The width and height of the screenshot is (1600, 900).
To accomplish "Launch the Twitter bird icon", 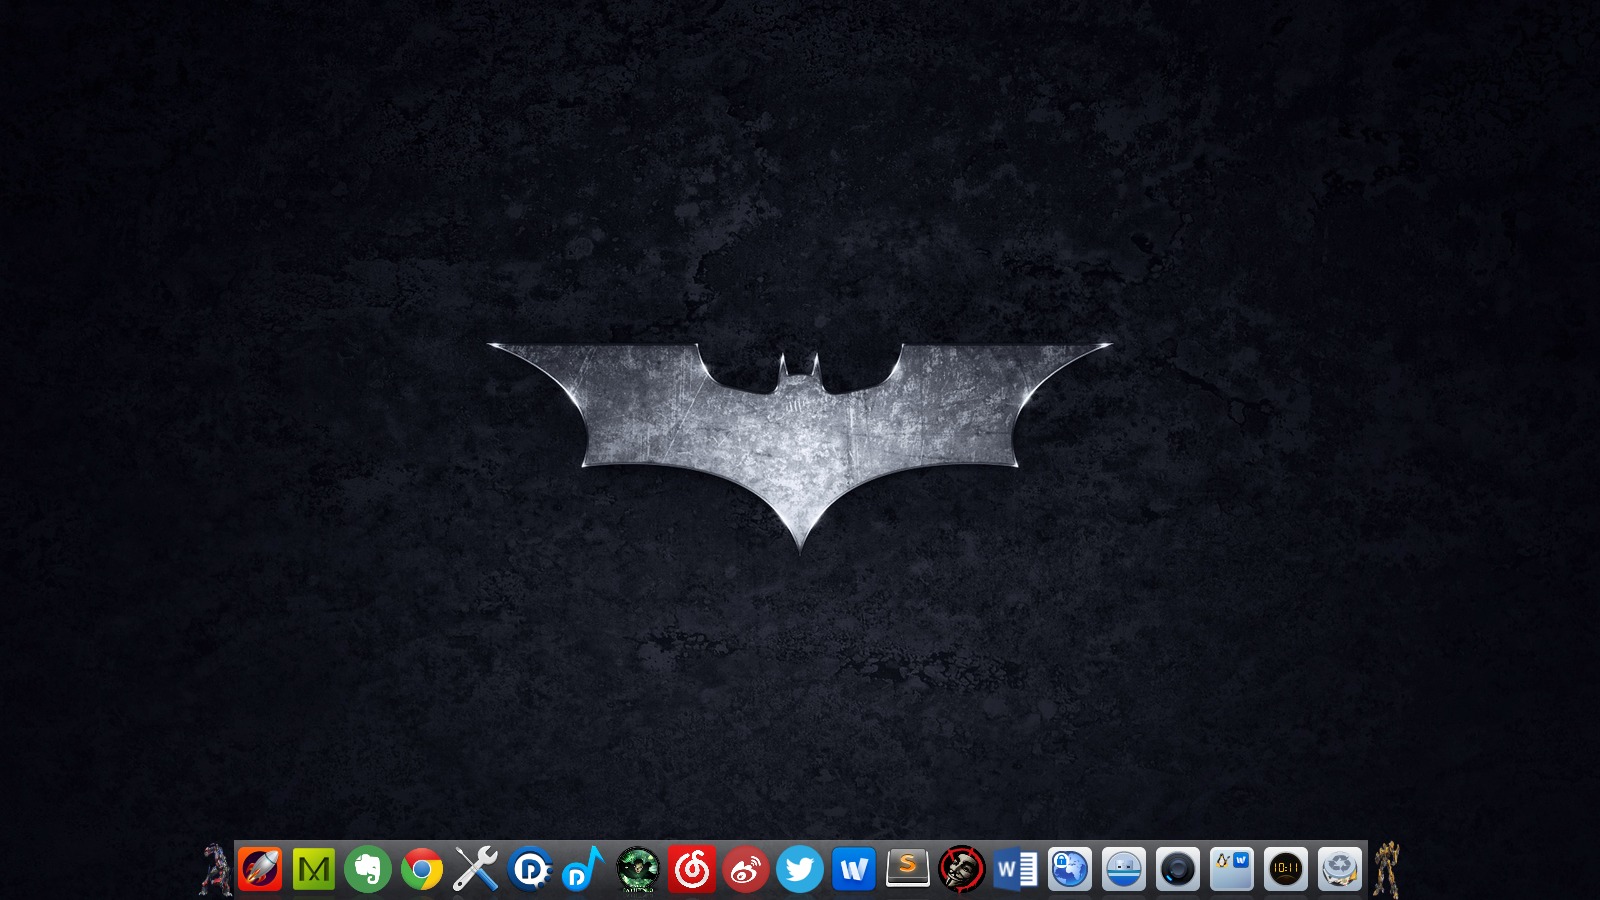I will [800, 869].
